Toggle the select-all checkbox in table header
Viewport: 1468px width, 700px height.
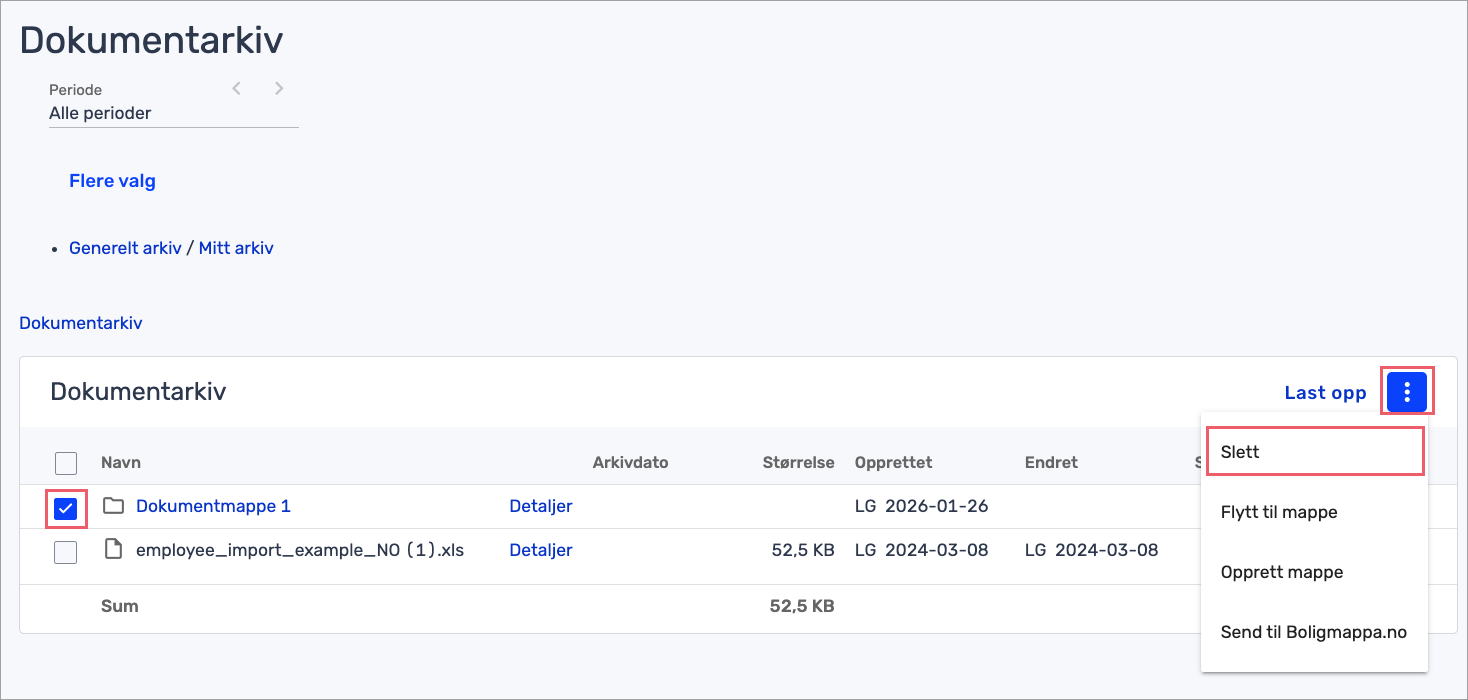65,463
